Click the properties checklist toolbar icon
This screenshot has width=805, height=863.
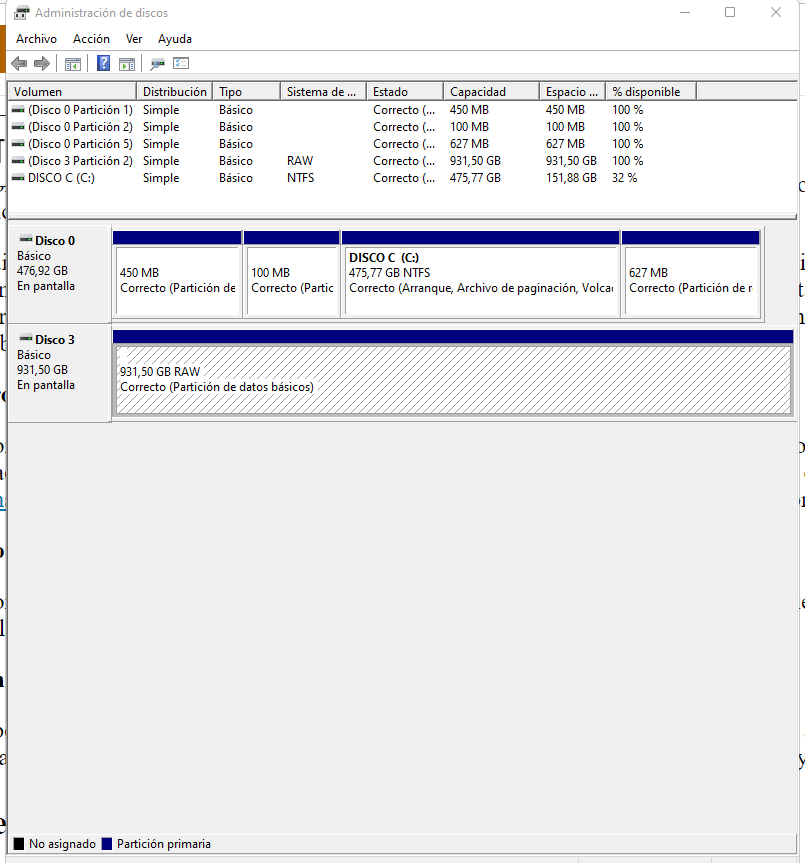181,64
